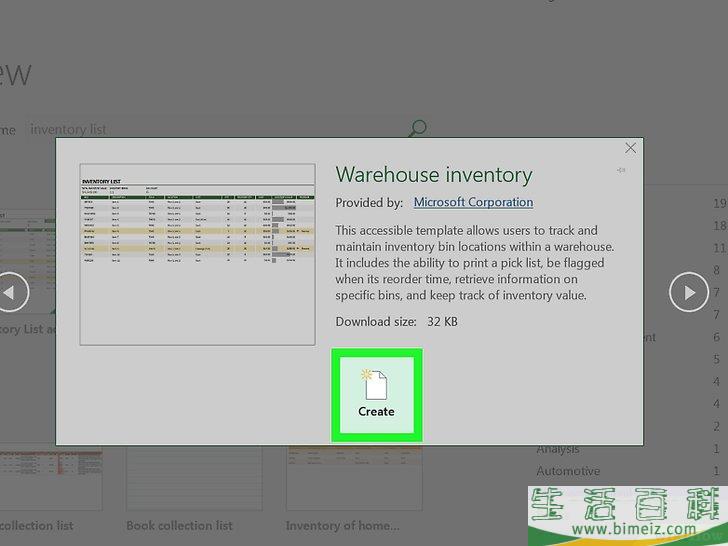Click the Create button
Image resolution: width=728 pixels, height=546 pixels.
[x=377, y=395]
